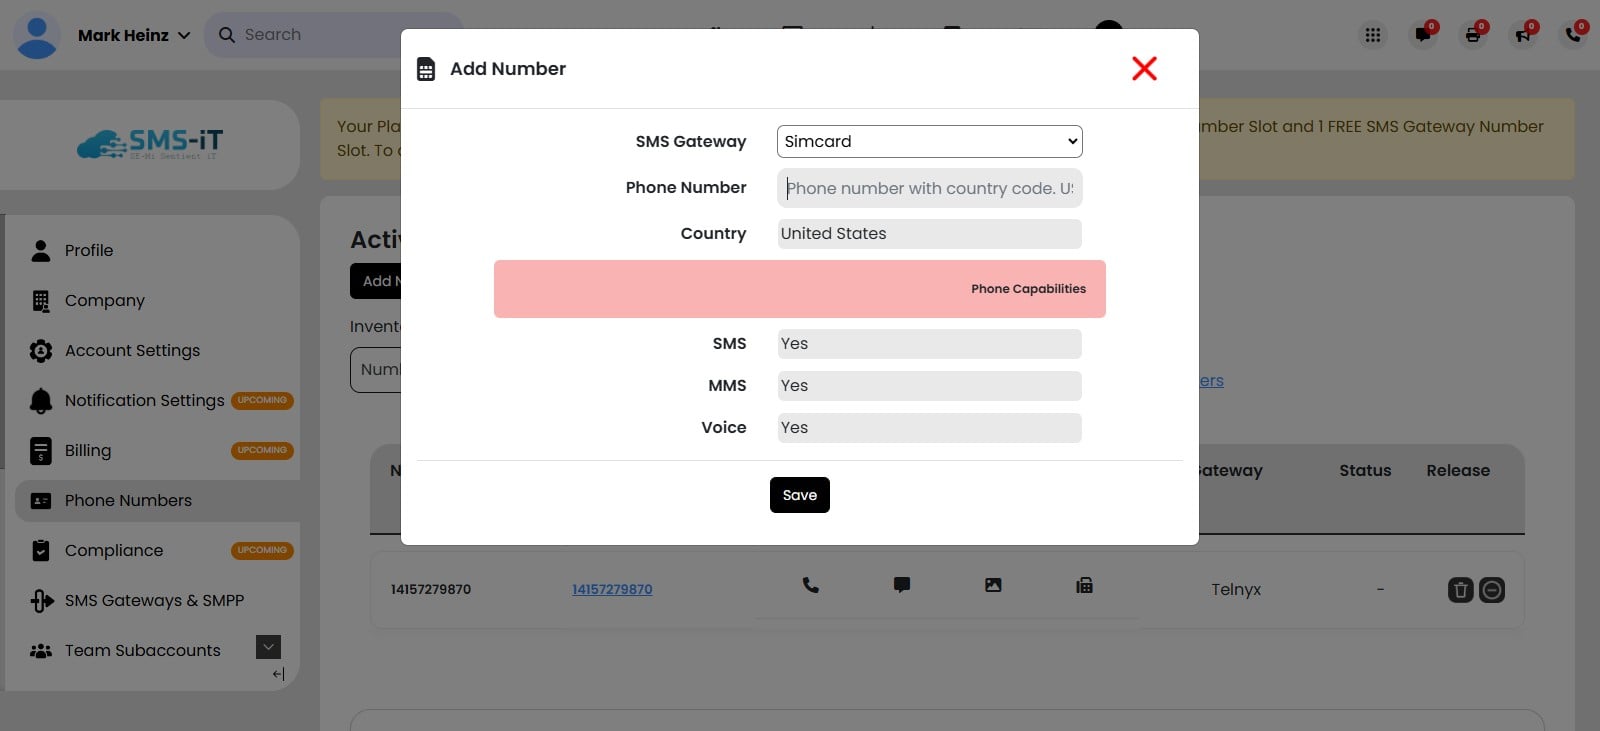Click the UPCOMING badge next to Compliance
Screen dimensions: 1600x731
tap(262, 551)
